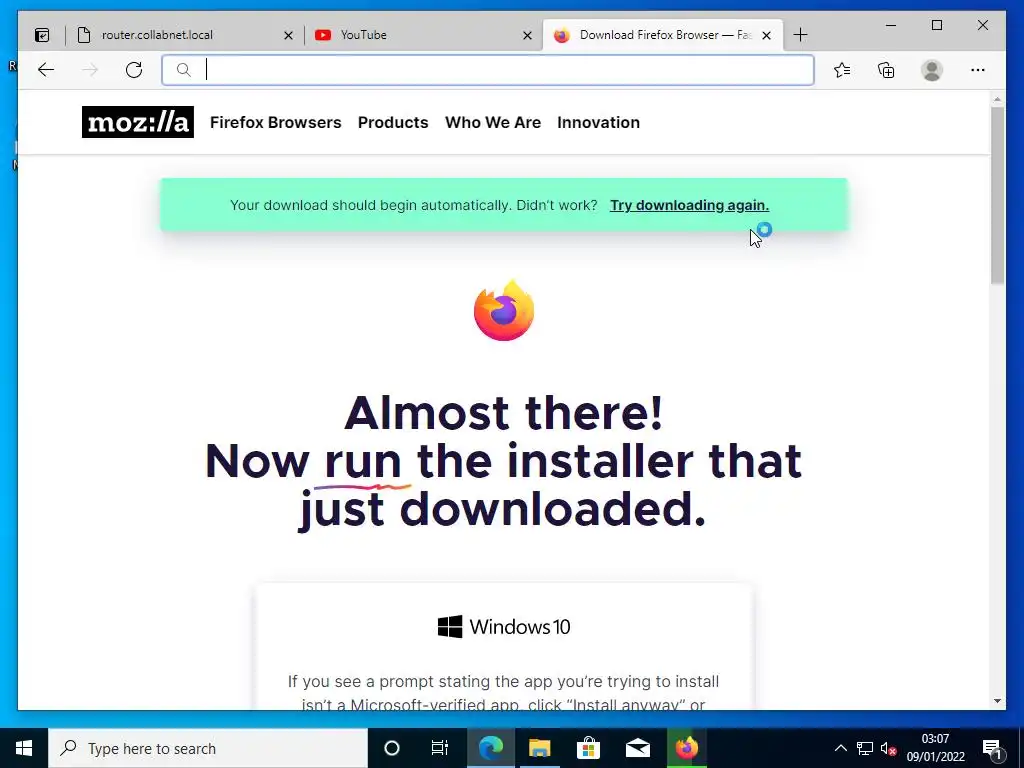The height and width of the screenshot is (768, 1024).
Task: Click the scrollbar down arrow
Action: pyautogui.click(x=997, y=701)
